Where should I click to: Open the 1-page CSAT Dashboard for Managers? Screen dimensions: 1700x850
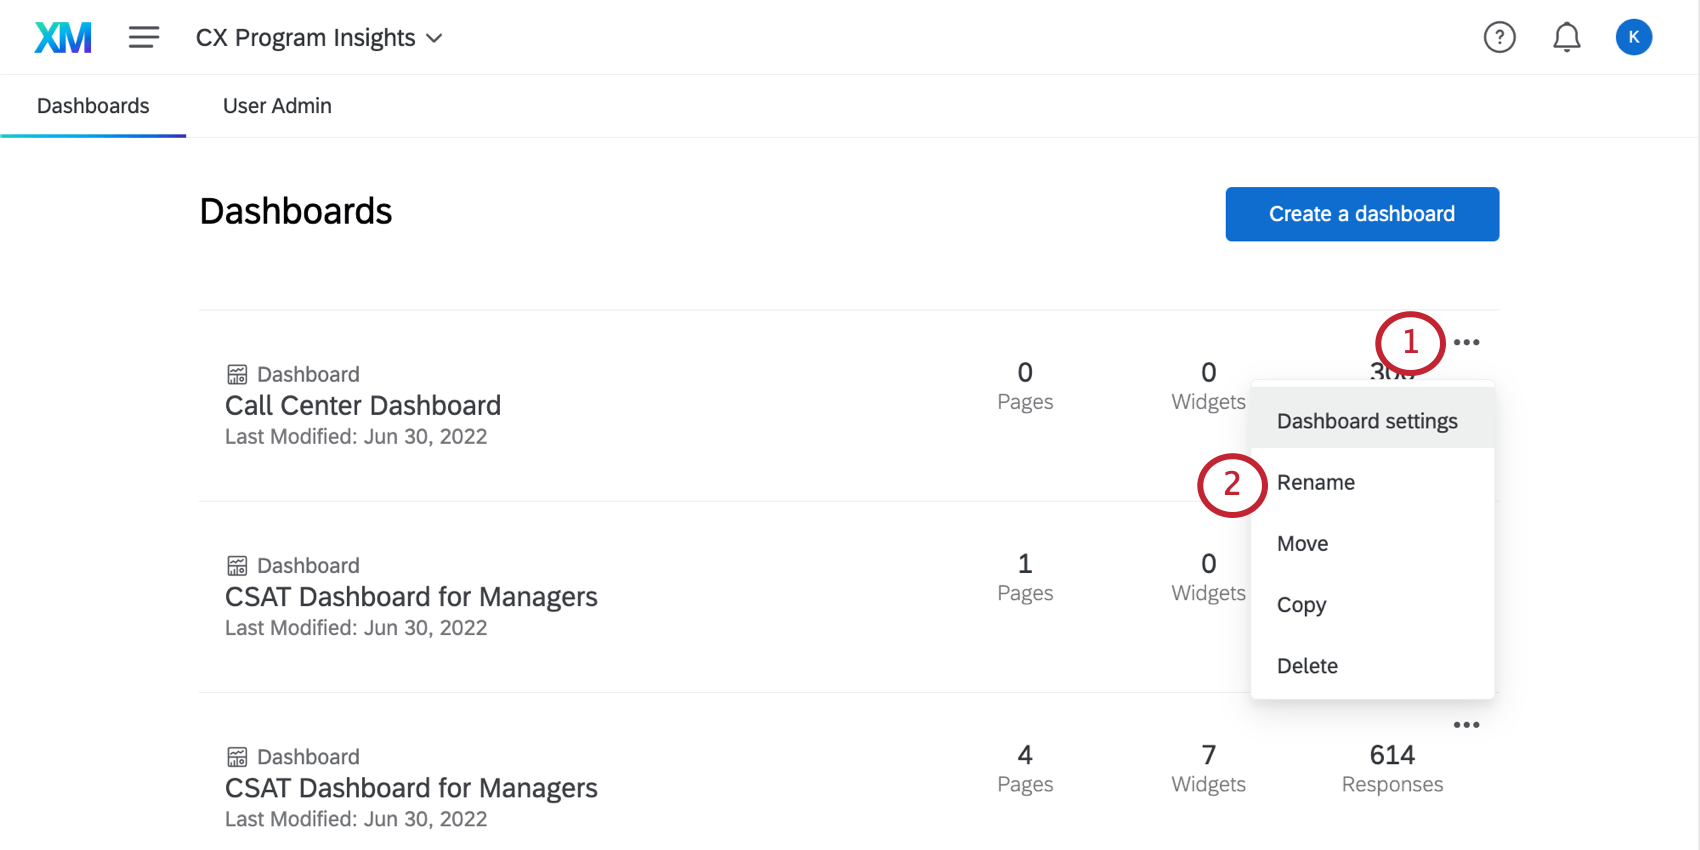coord(411,597)
